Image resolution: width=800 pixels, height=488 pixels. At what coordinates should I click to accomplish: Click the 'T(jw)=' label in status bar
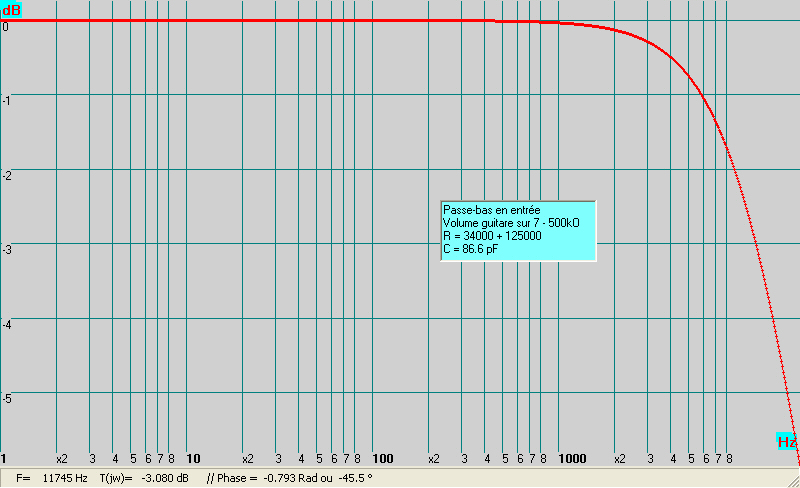(115, 478)
